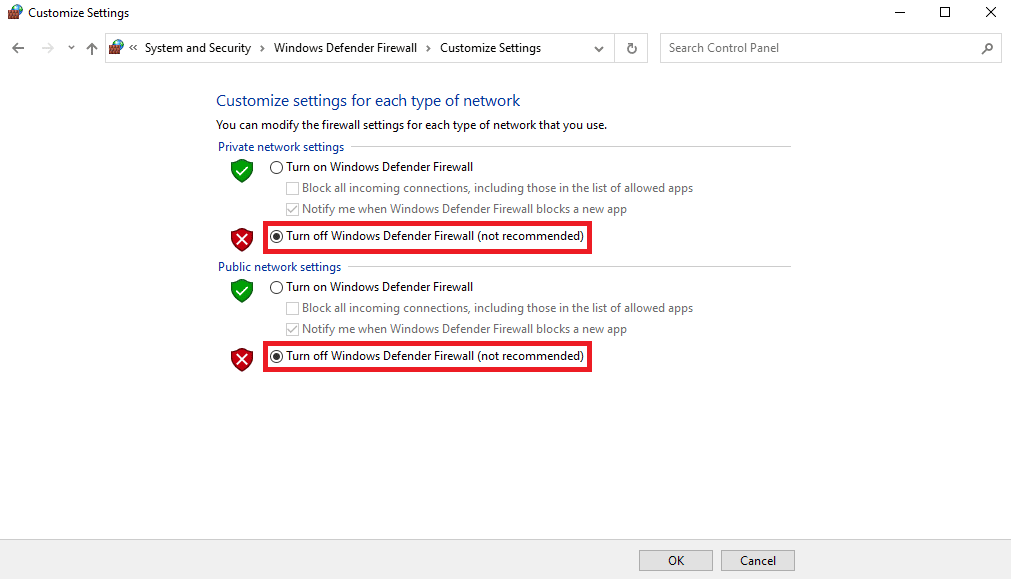Go up one level with the Up arrow
The image size is (1011, 579).
click(92, 48)
